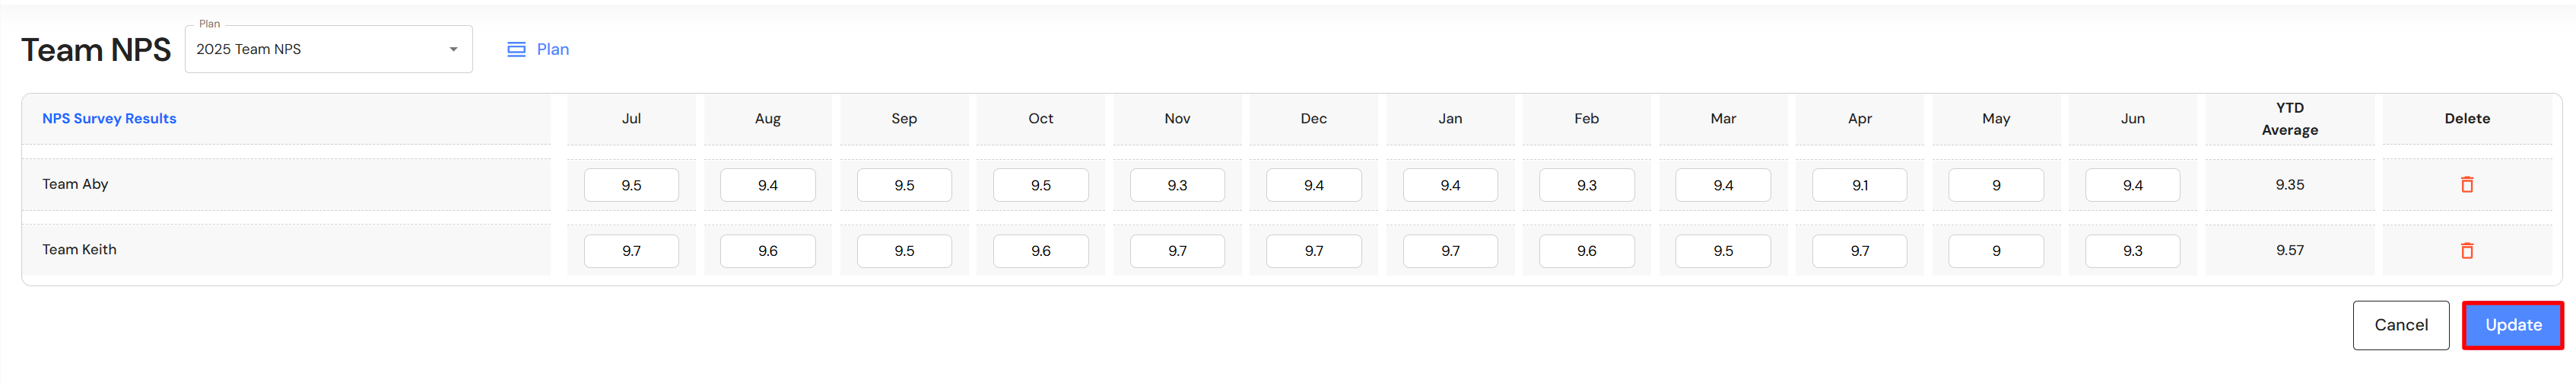Select Team Aby's November score input
The height and width of the screenshot is (386, 2576).
[x=1177, y=186]
